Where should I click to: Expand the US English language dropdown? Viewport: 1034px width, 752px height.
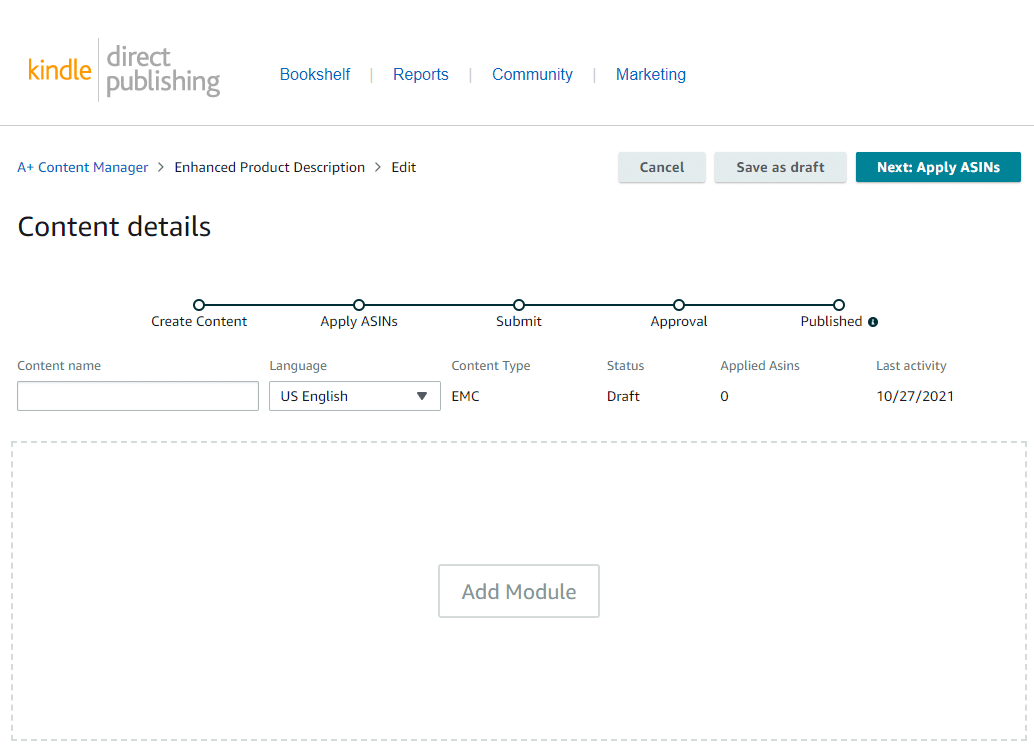tap(355, 396)
